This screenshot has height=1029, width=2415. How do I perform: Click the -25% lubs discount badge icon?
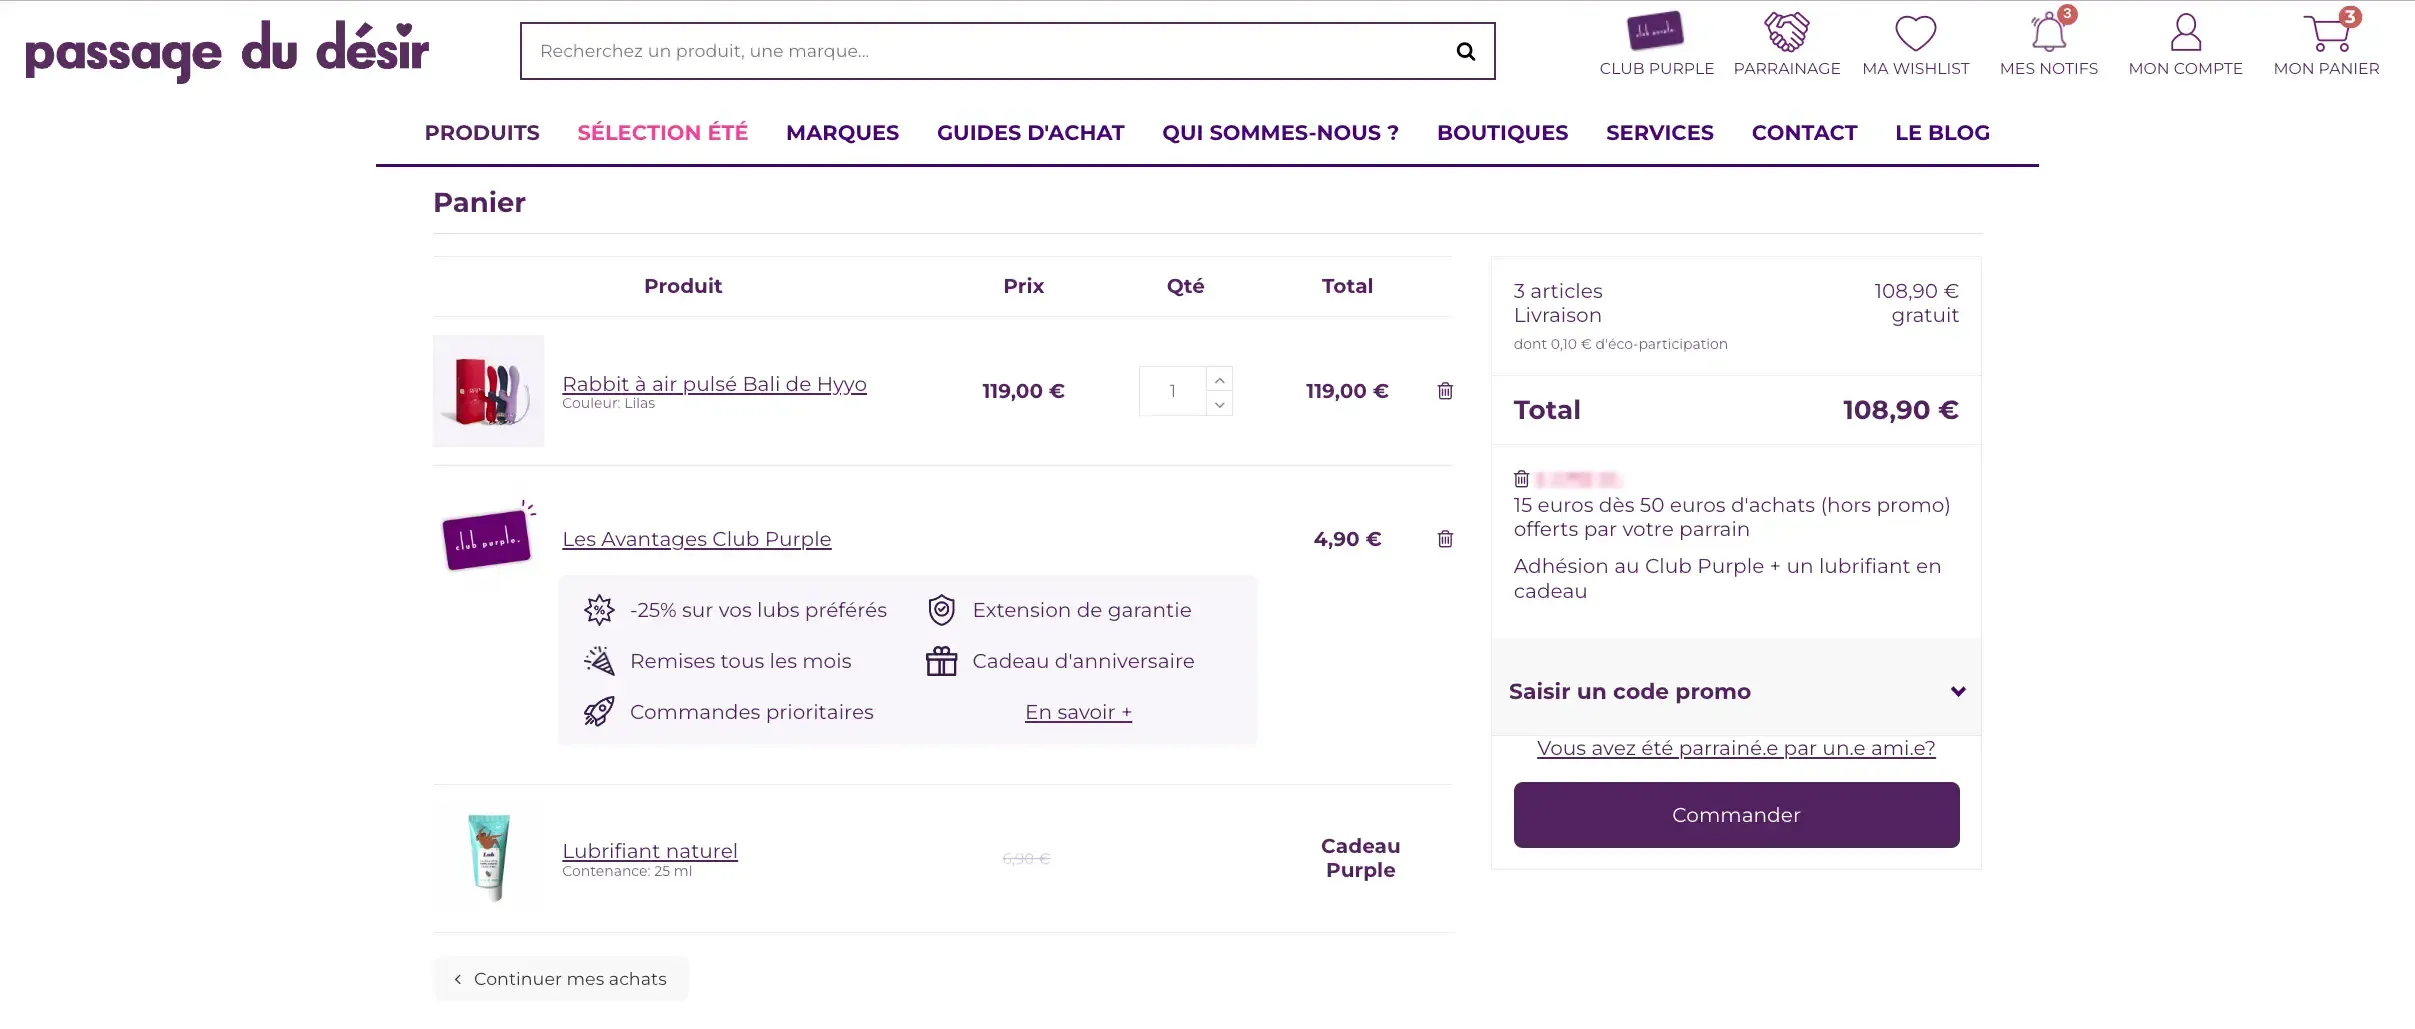[x=599, y=610]
